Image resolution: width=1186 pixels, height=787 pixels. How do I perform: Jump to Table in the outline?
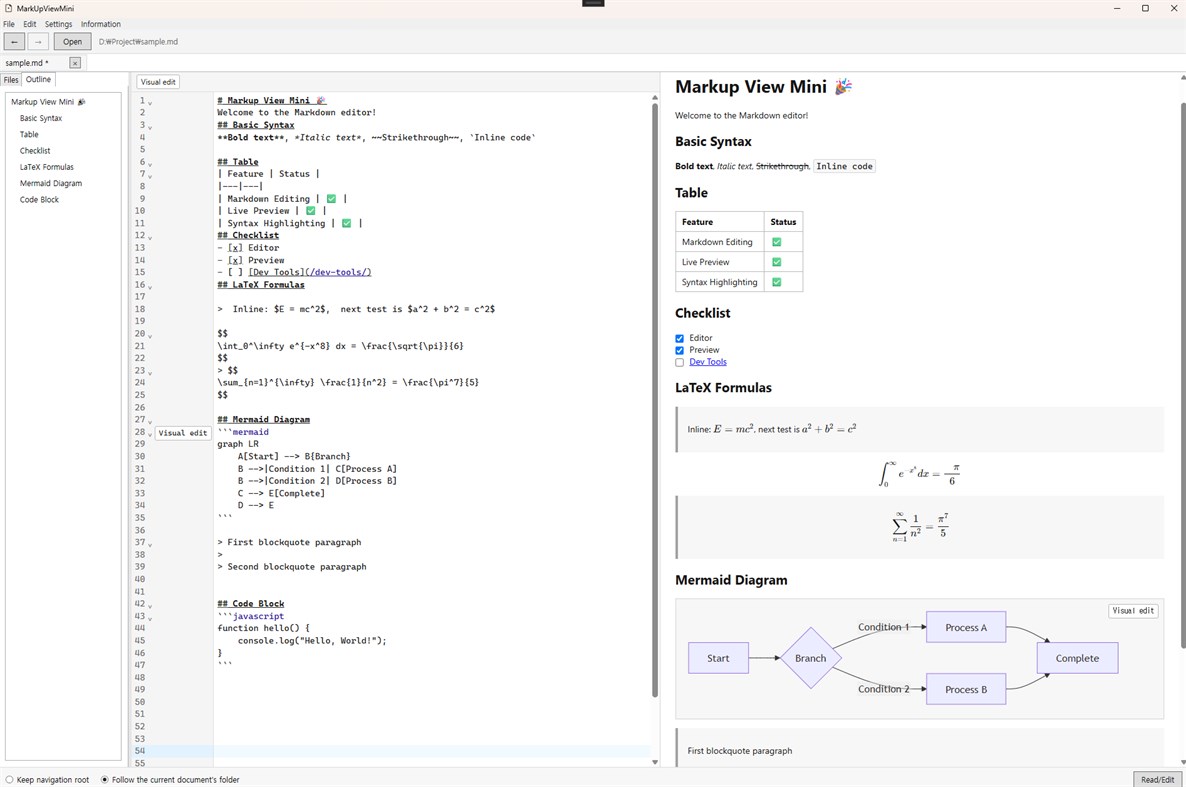pos(29,134)
